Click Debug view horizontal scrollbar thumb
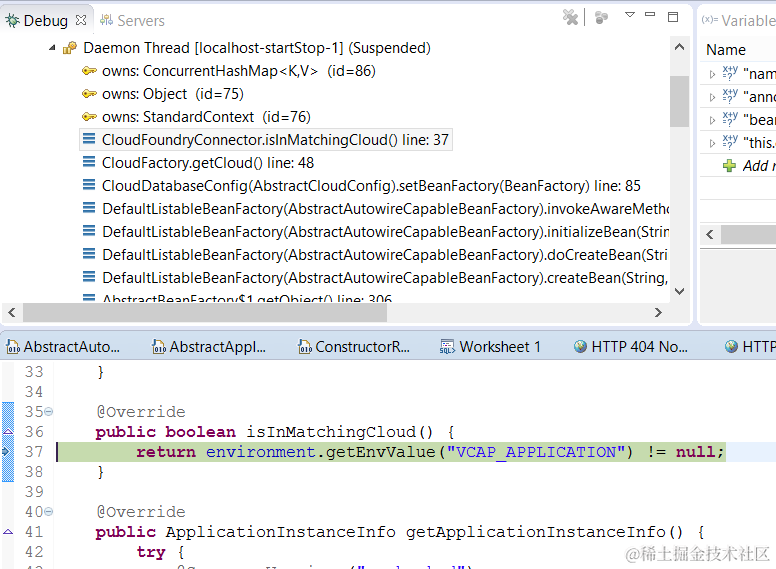 click(x=205, y=313)
